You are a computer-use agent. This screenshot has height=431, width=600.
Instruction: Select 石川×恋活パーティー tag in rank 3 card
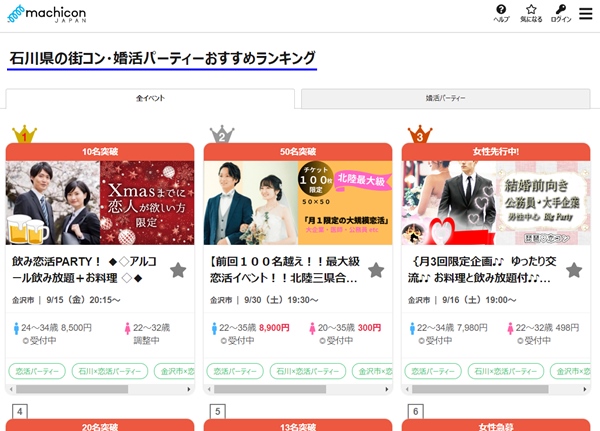[506, 371]
